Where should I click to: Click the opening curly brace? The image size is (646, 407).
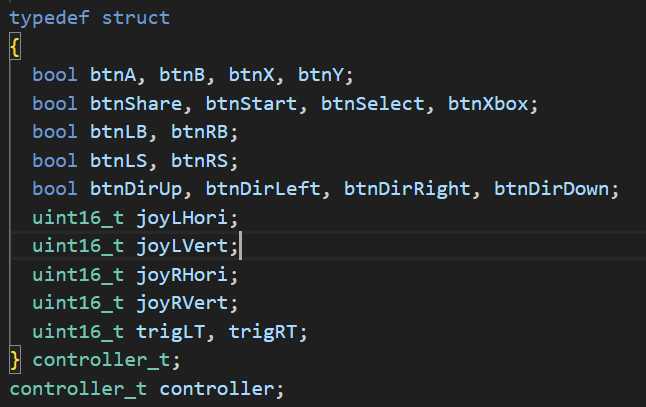15,47
